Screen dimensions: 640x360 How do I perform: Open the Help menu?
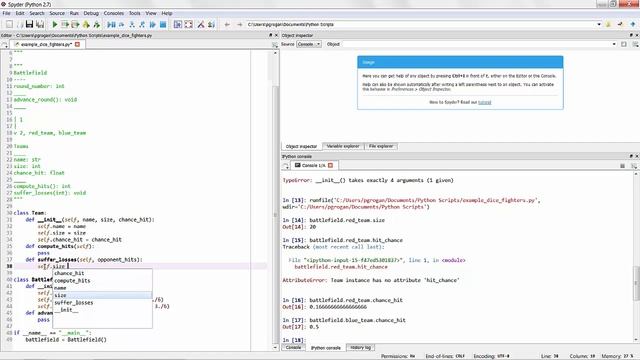(x=167, y=13)
